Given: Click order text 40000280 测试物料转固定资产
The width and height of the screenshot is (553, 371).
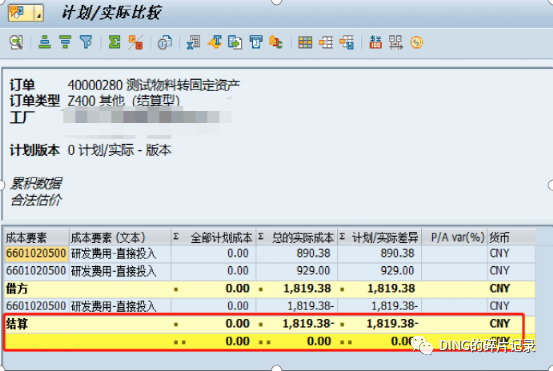Looking at the screenshot, I should (x=154, y=85).
